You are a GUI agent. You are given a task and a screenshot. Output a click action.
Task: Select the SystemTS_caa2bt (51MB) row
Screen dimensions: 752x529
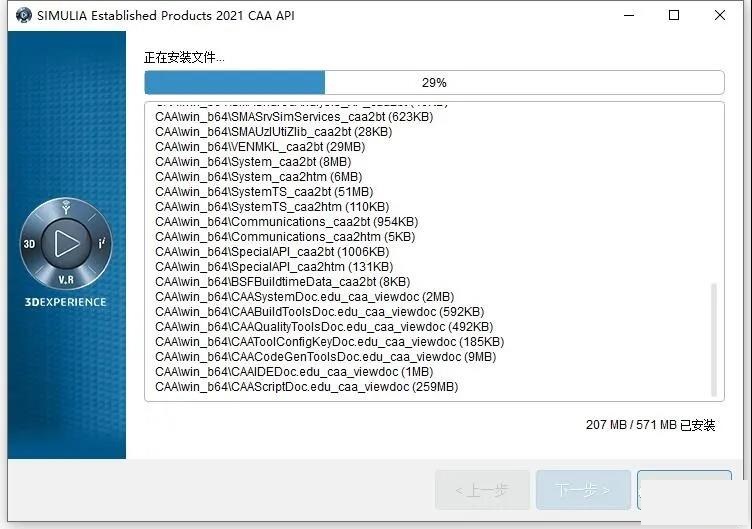264,191
